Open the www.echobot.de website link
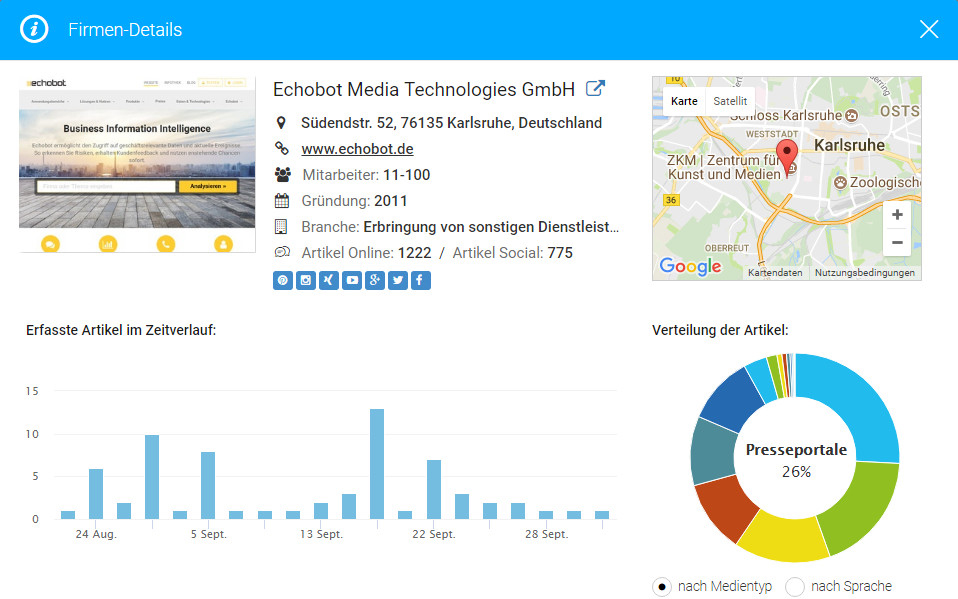 357,149
